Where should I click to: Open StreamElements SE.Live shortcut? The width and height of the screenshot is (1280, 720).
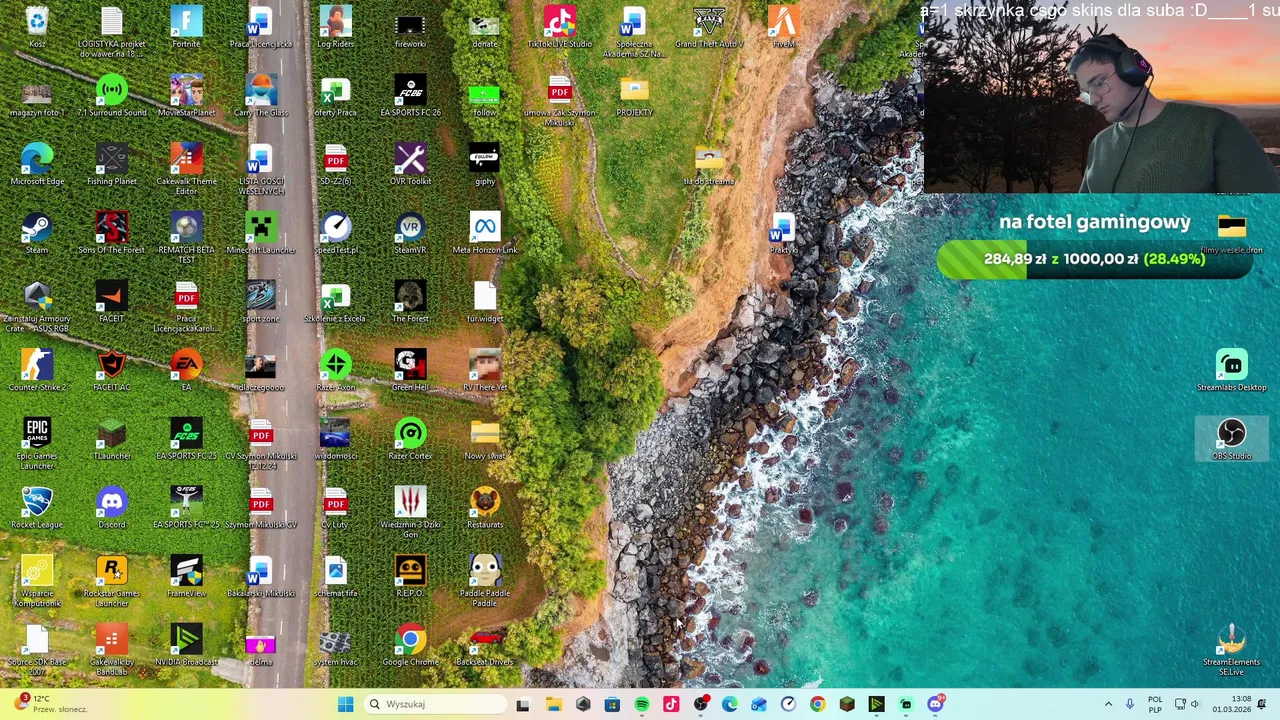(1231, 651)
